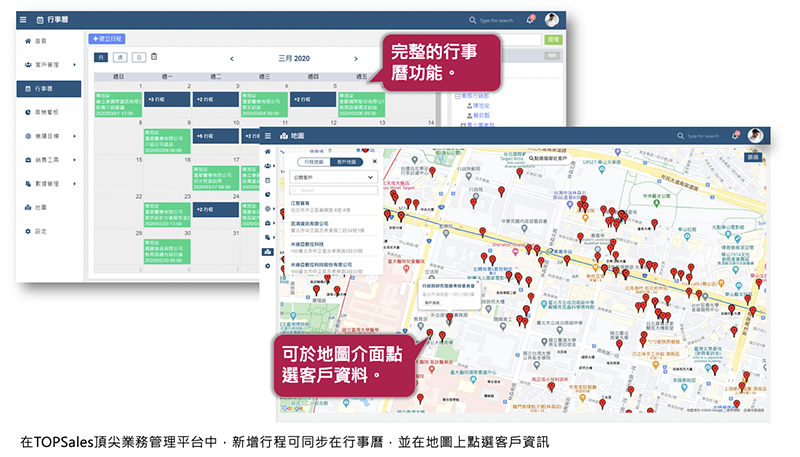
Task: Click the trash icon beside the calendar view buttons
Action: [x=154, y=57]
